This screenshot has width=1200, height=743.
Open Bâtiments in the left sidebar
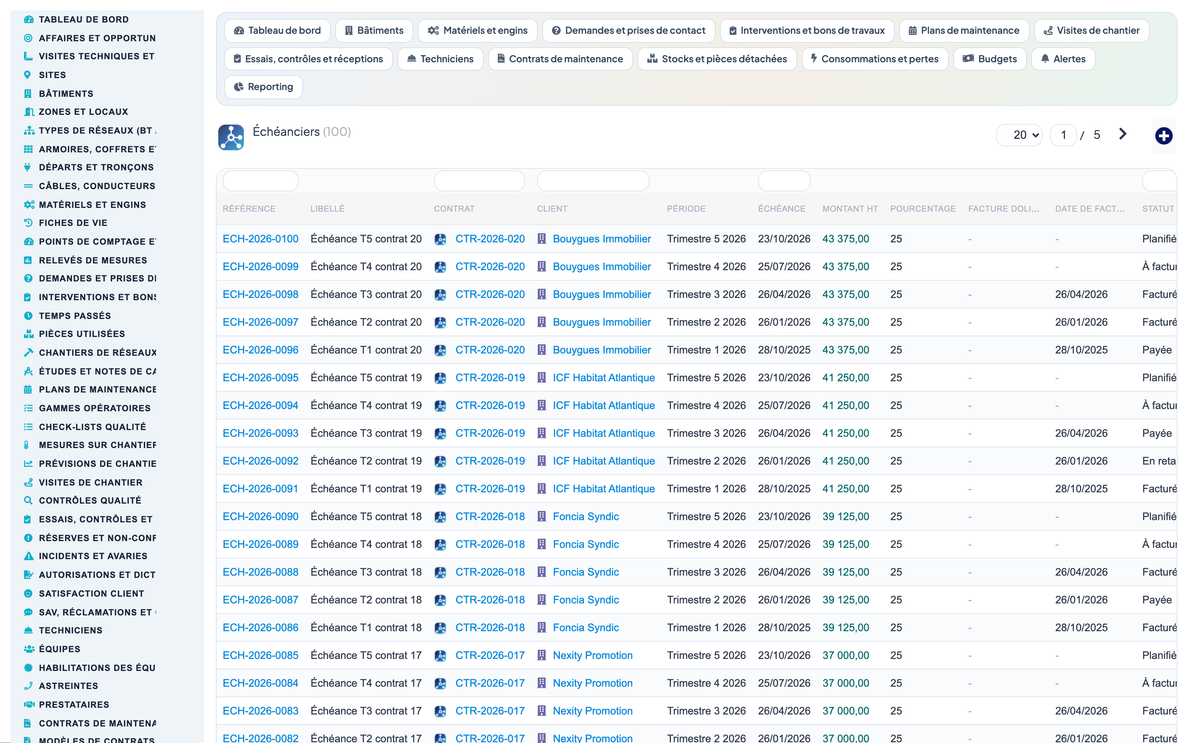click(x=66, y=93)
